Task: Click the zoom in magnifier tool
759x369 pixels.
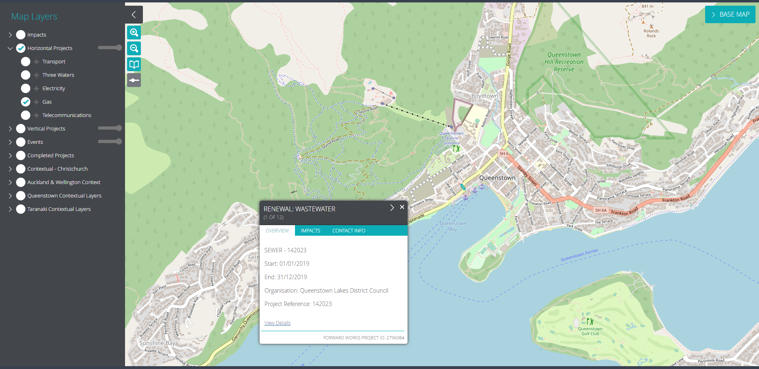Action: [134, 32]
